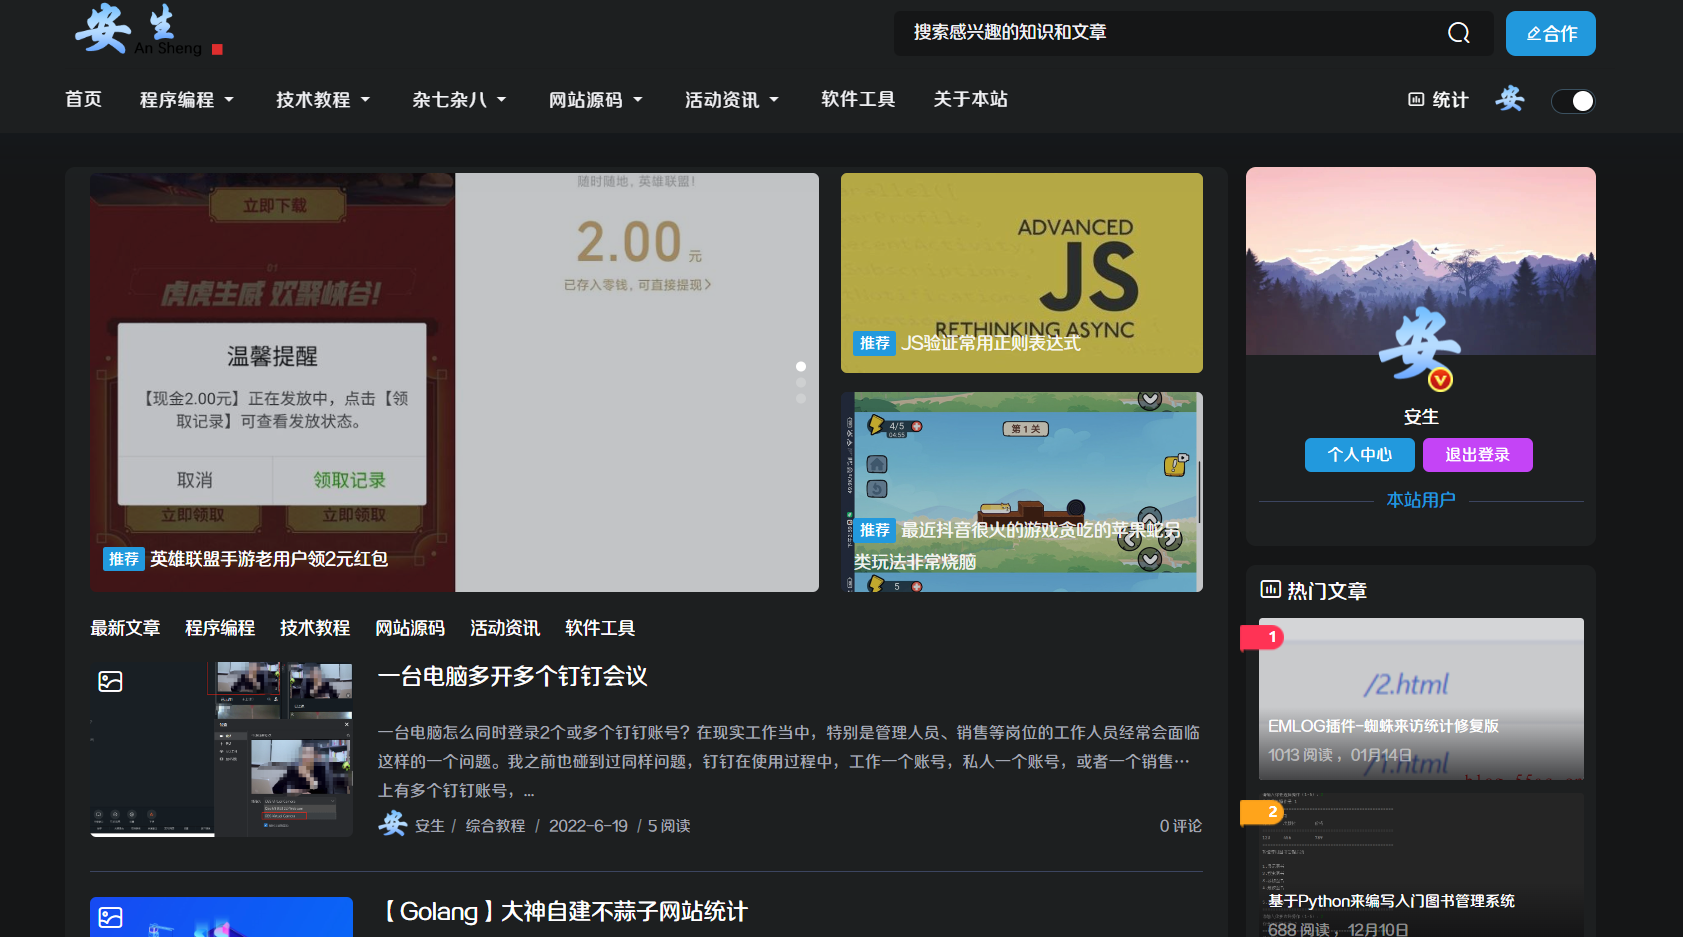This screenshot has height=937, width=1683.
Task: Switch to 最新文章 tab
Action: pos(125,628)
